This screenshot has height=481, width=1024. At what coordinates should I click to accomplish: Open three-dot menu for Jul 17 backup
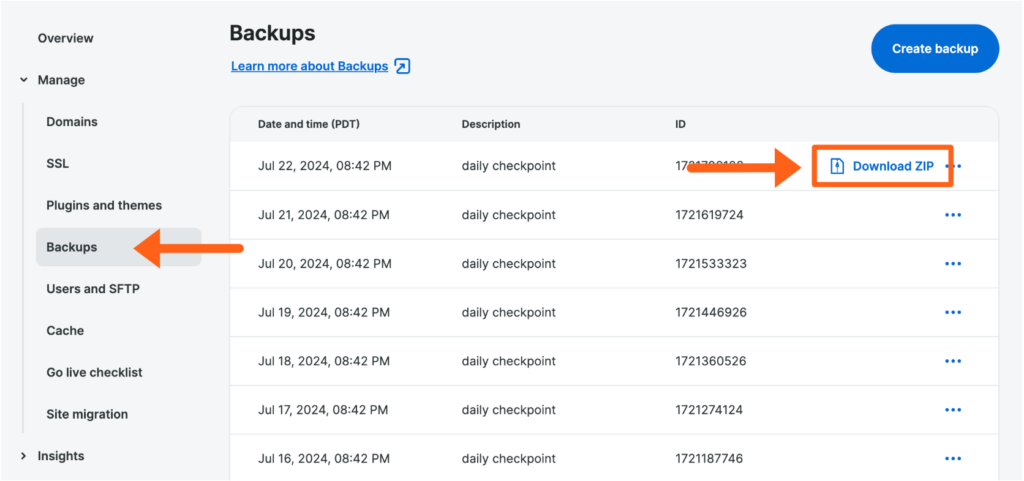[x=952, y=410]
